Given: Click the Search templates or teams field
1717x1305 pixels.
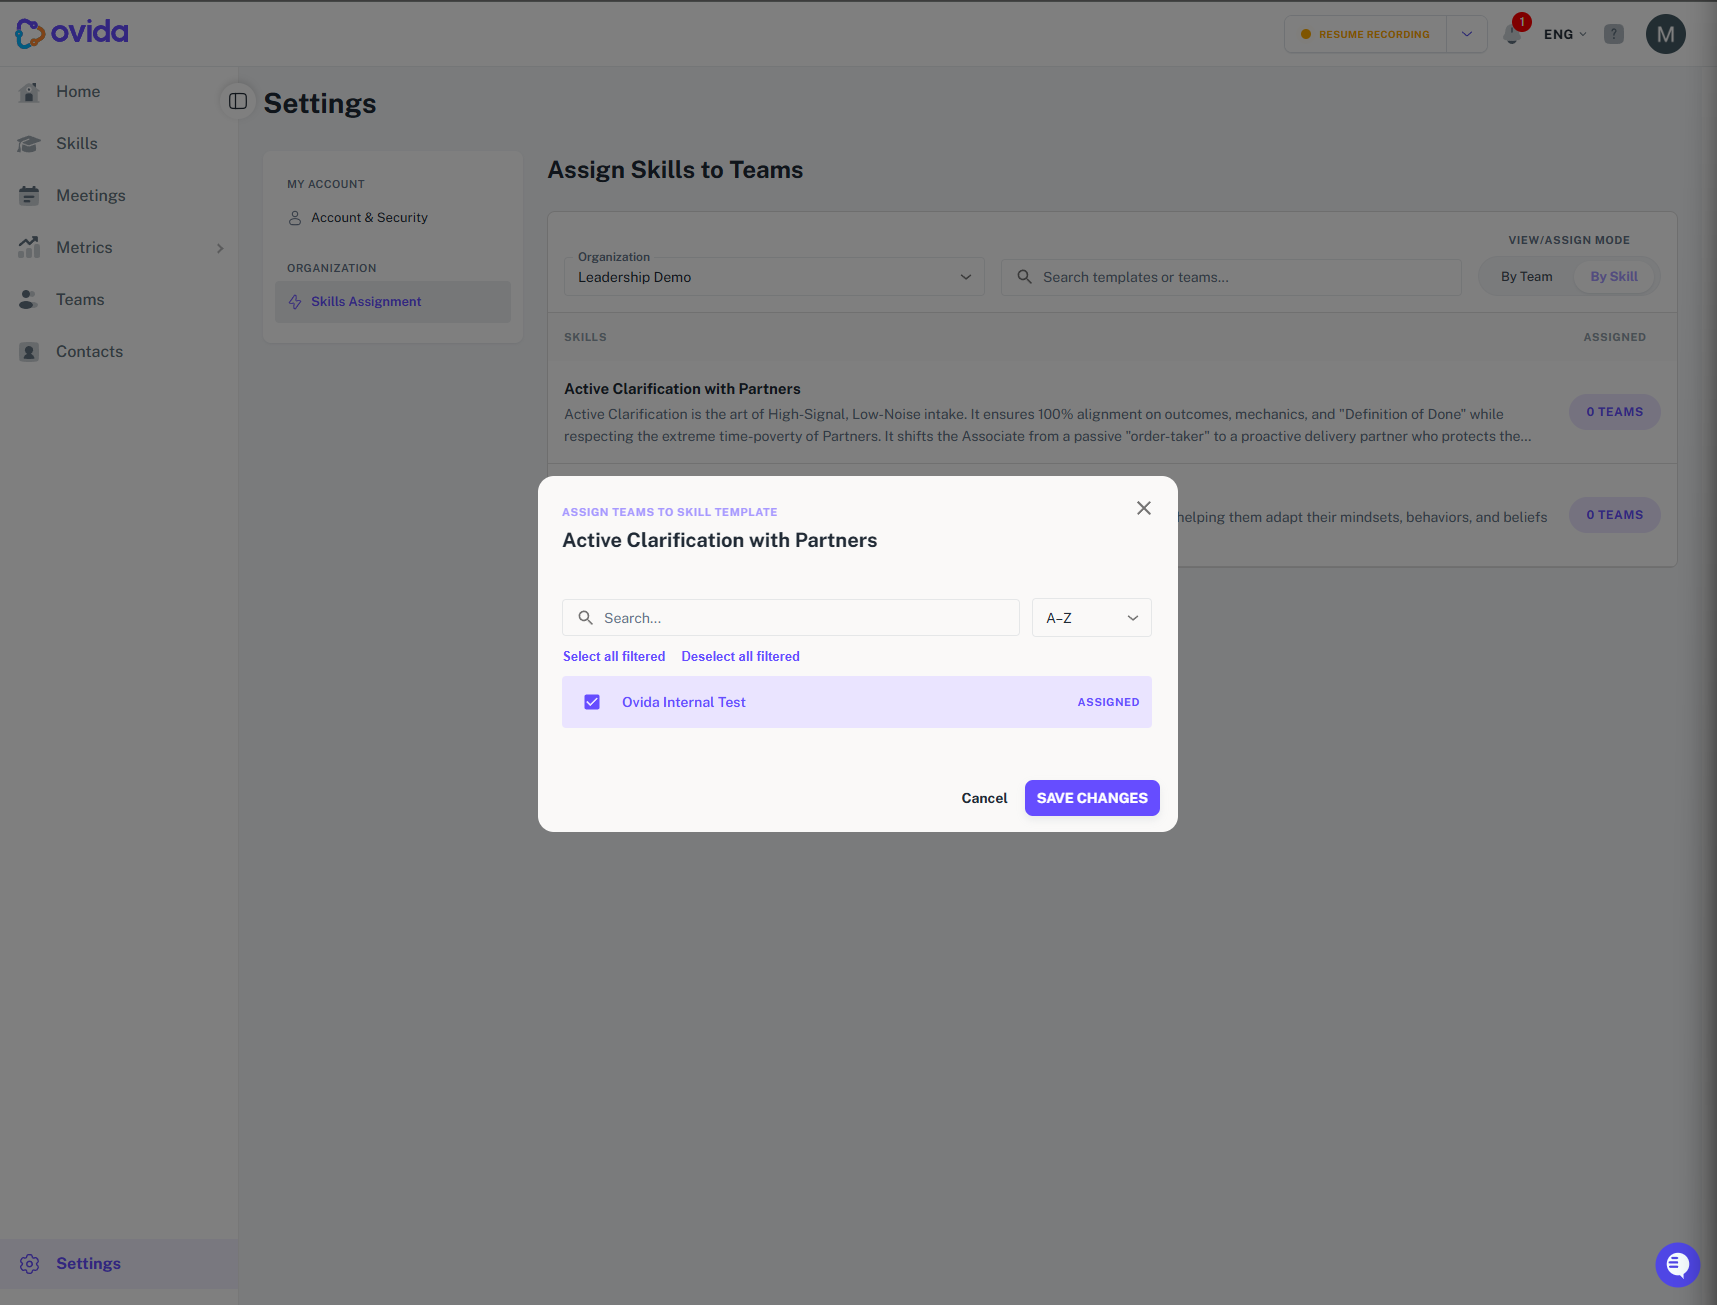Looking at the screenshot, I should coord(1231,277).
